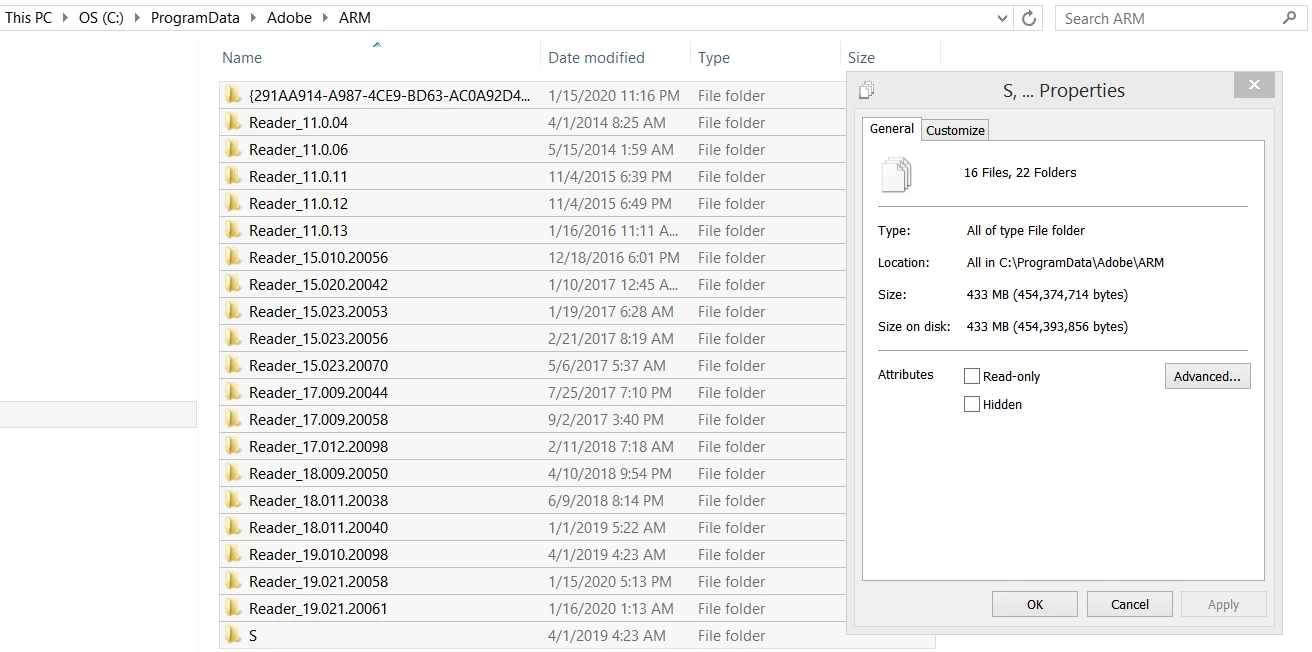
Task: Select the folder icon of Reader_15.020.20042
Action: [x=233, y=284]
